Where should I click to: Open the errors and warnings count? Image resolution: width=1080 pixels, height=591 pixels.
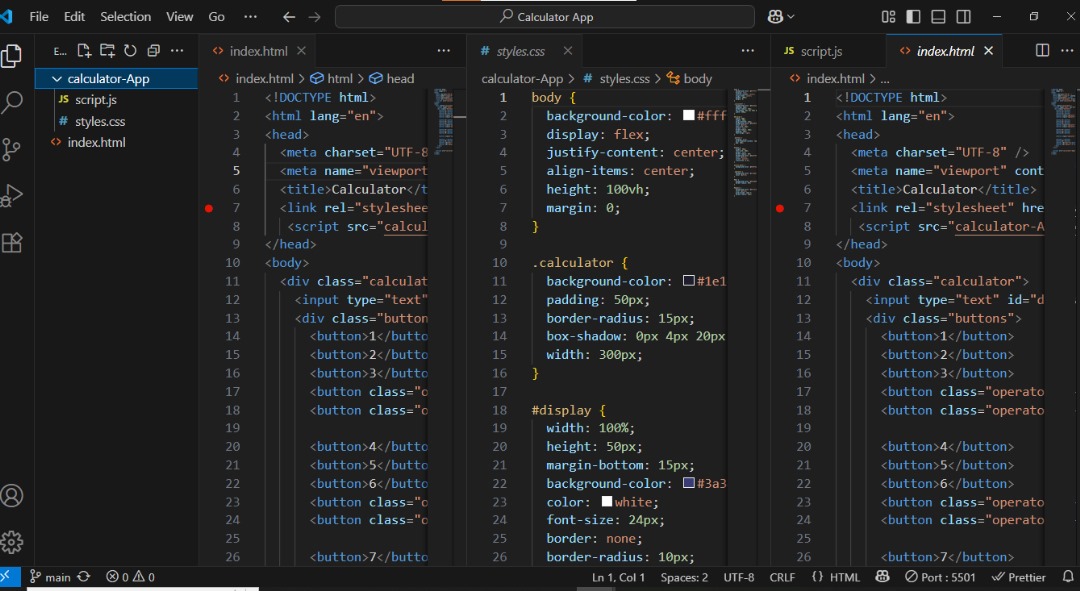(130, 577)
